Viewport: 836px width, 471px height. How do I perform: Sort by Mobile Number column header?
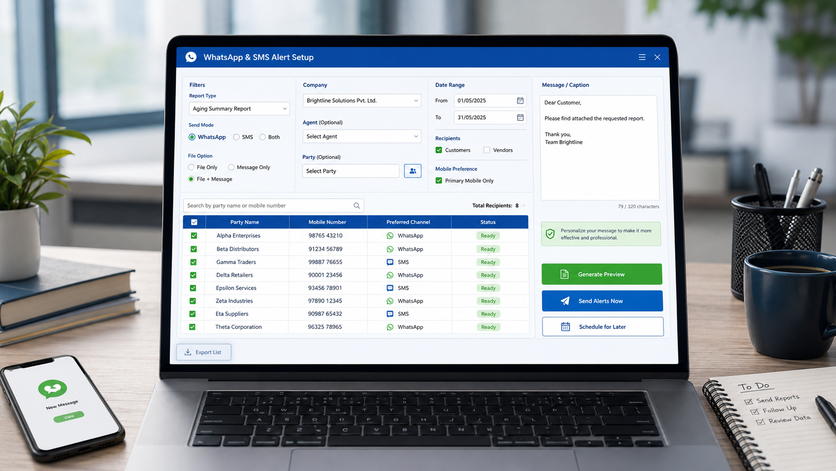pyautogui.click(x=327, y=222)
